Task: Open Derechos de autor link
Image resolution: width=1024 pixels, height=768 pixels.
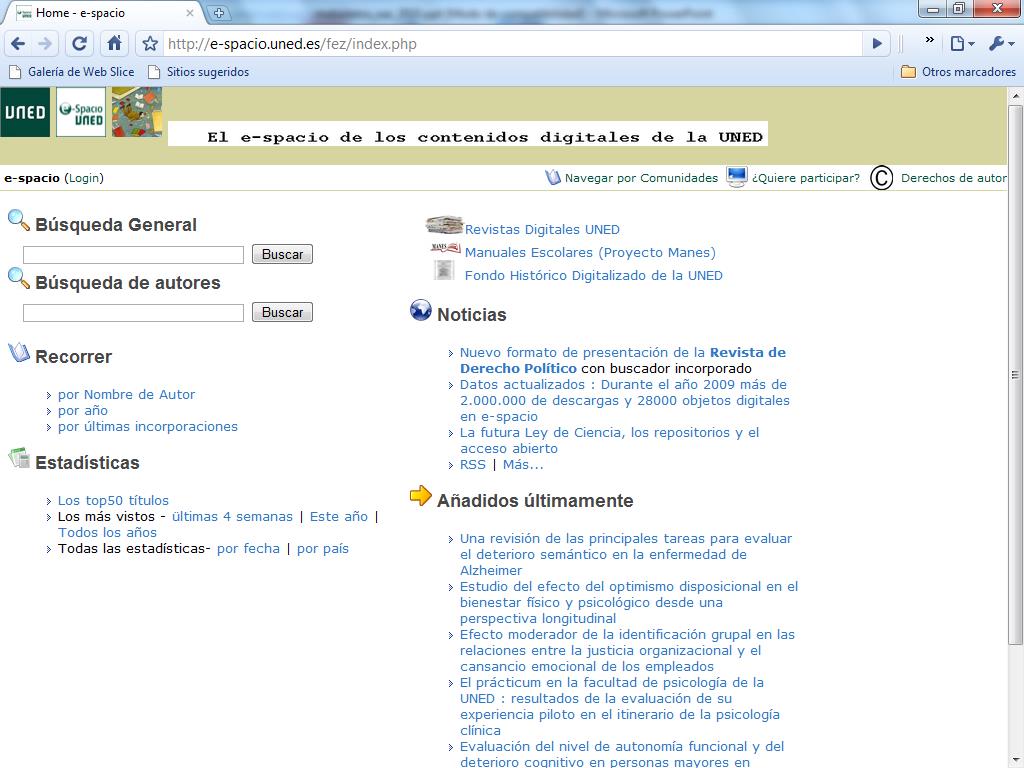Action: [x=953, y=178]
